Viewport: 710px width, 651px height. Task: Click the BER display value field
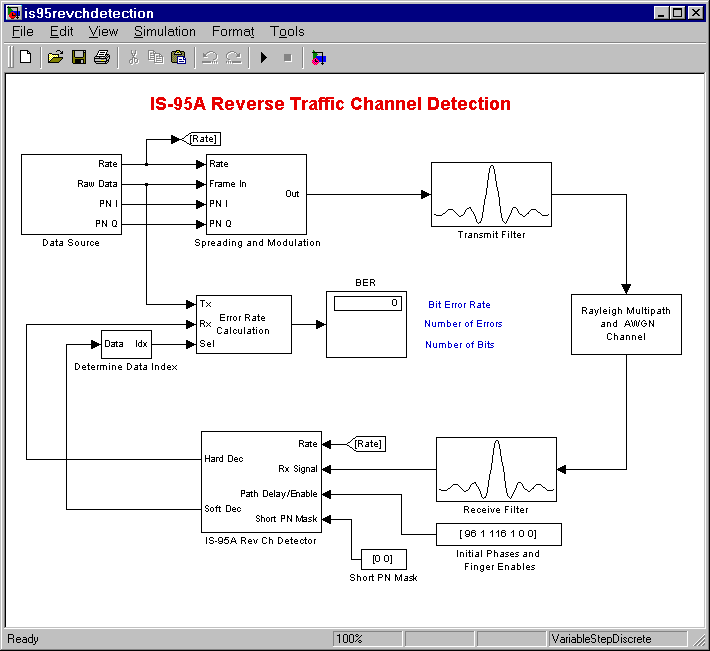(366, 302)
